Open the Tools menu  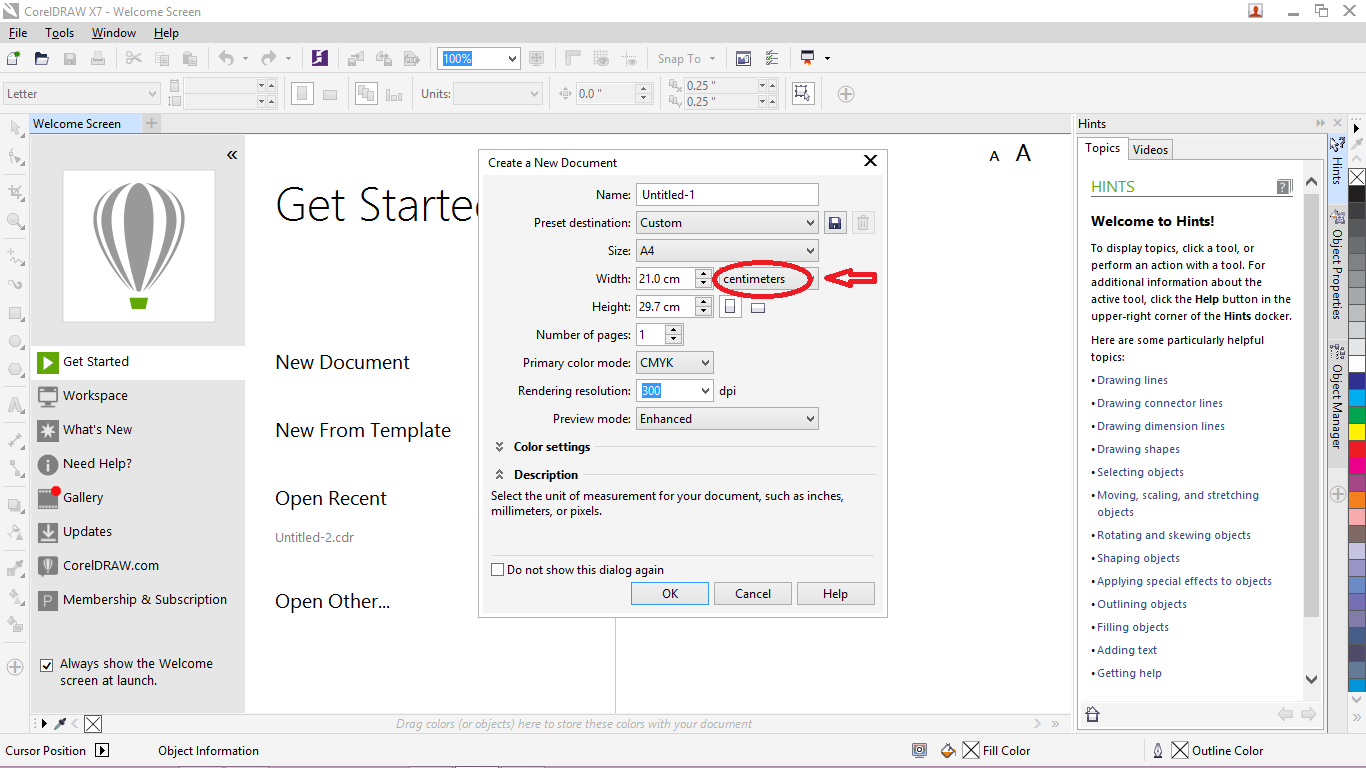tap(59, 32)
